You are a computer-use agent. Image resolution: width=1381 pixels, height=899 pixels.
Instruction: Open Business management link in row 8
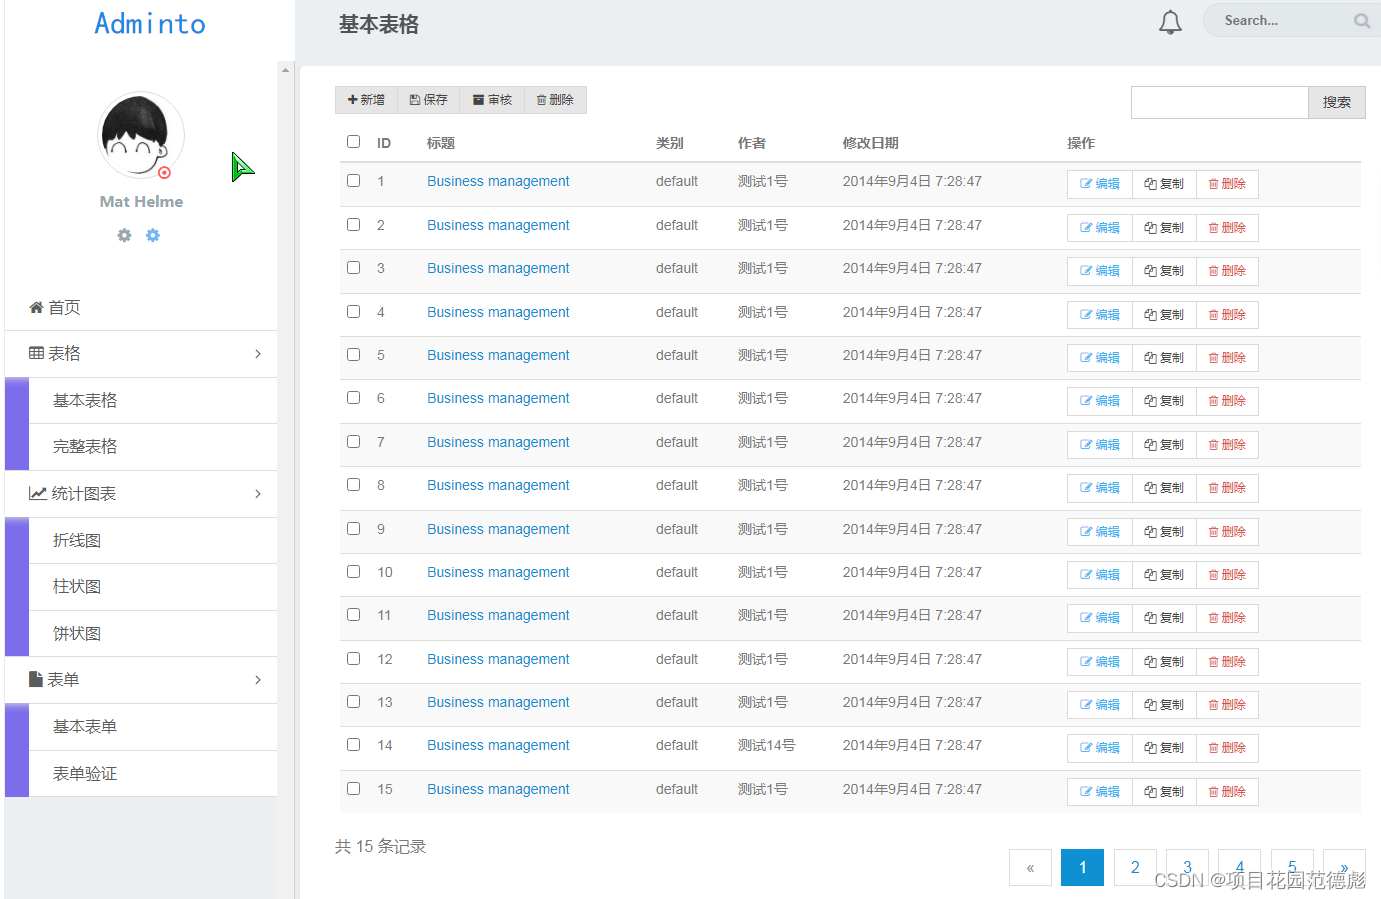[498, 485]
